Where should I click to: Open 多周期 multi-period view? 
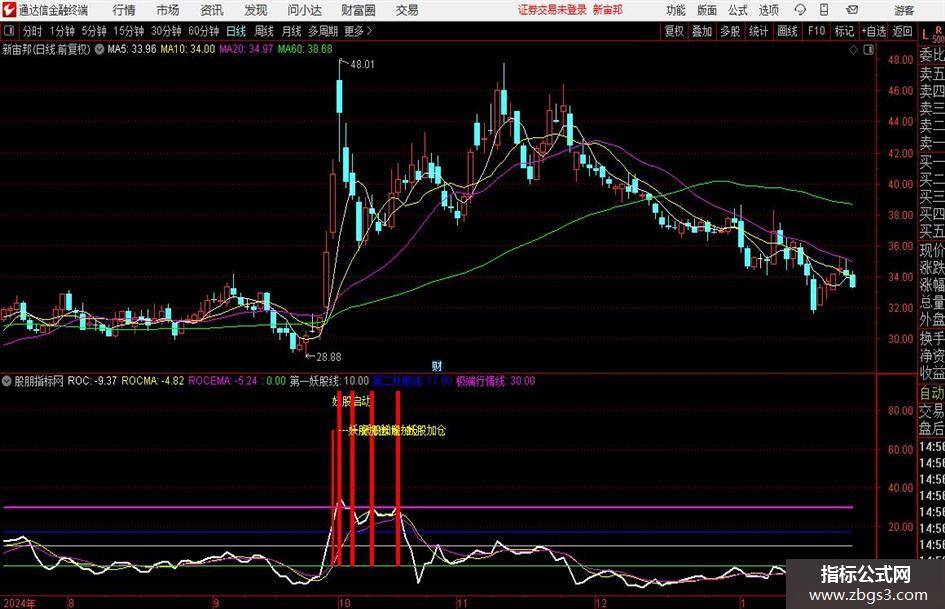(x=323, y=31)
